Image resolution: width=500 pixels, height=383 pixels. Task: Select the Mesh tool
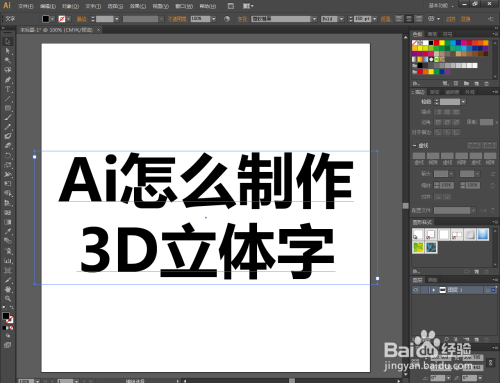(x=8, y=212)
